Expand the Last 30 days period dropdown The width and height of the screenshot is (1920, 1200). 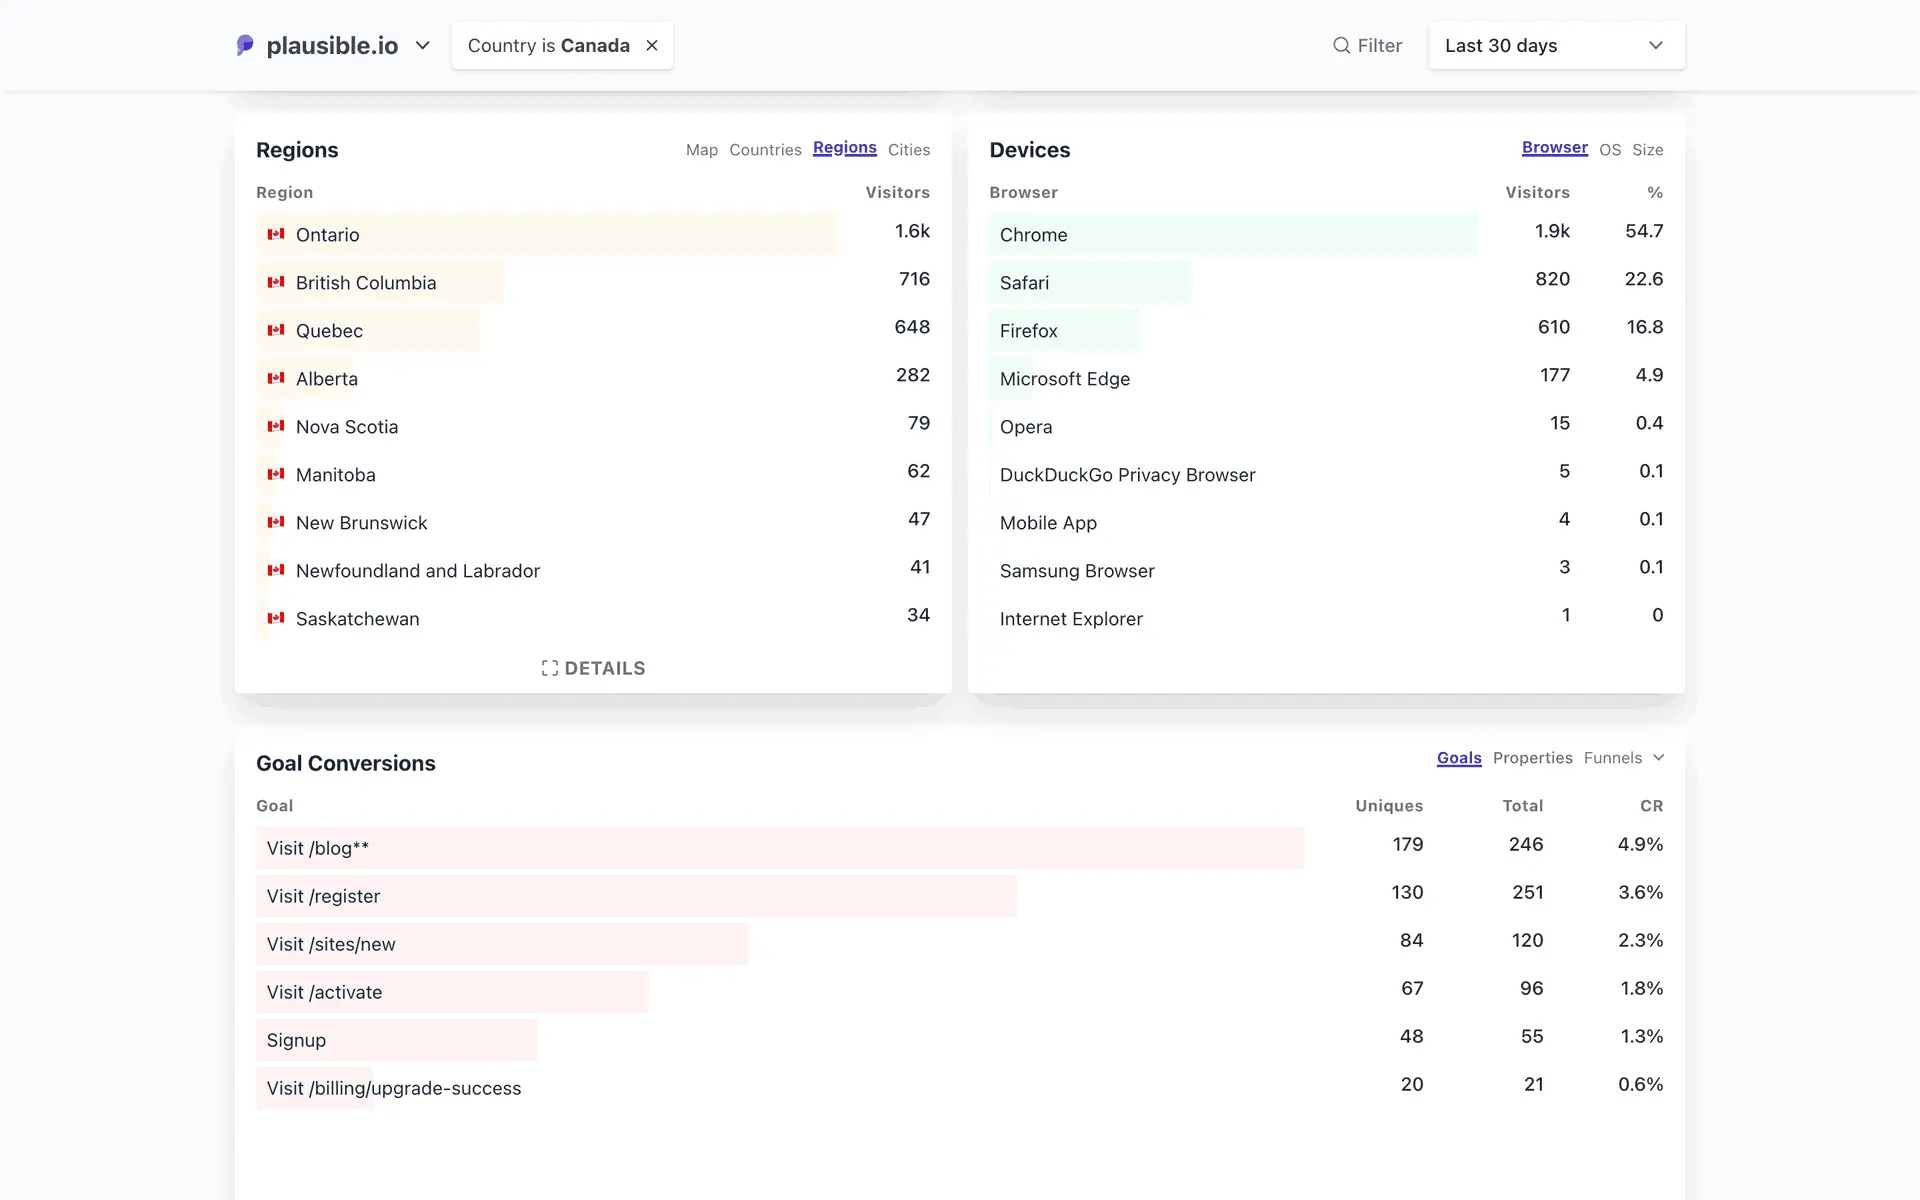(1556, 45)
